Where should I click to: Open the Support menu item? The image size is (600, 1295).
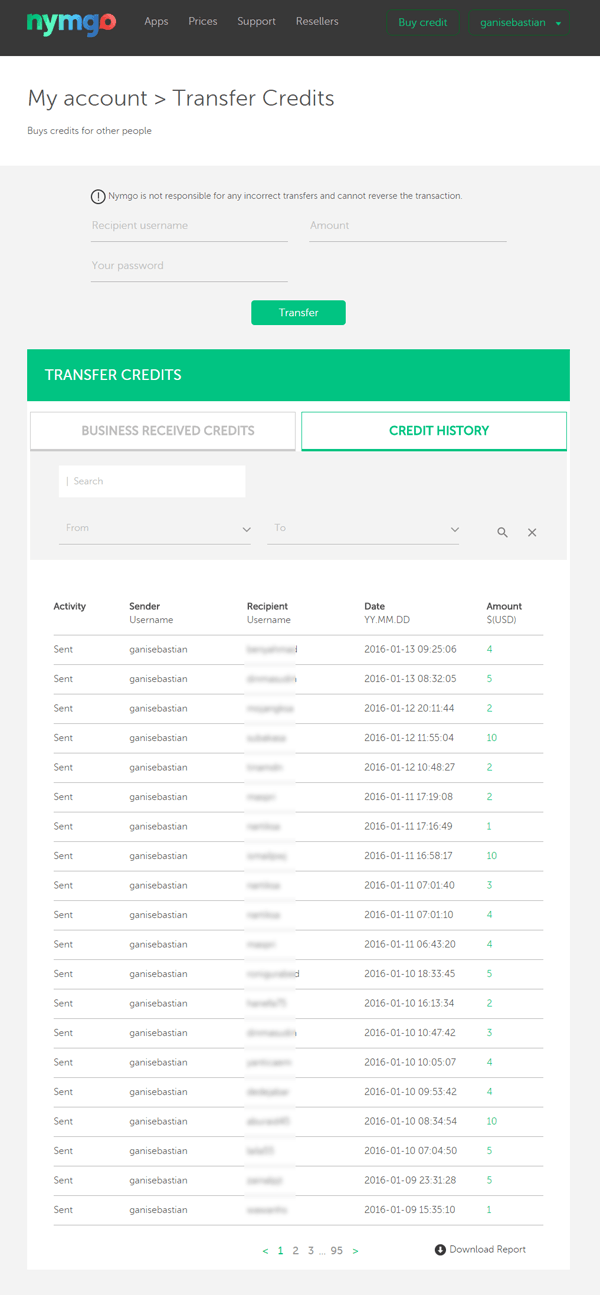point(256,21)
